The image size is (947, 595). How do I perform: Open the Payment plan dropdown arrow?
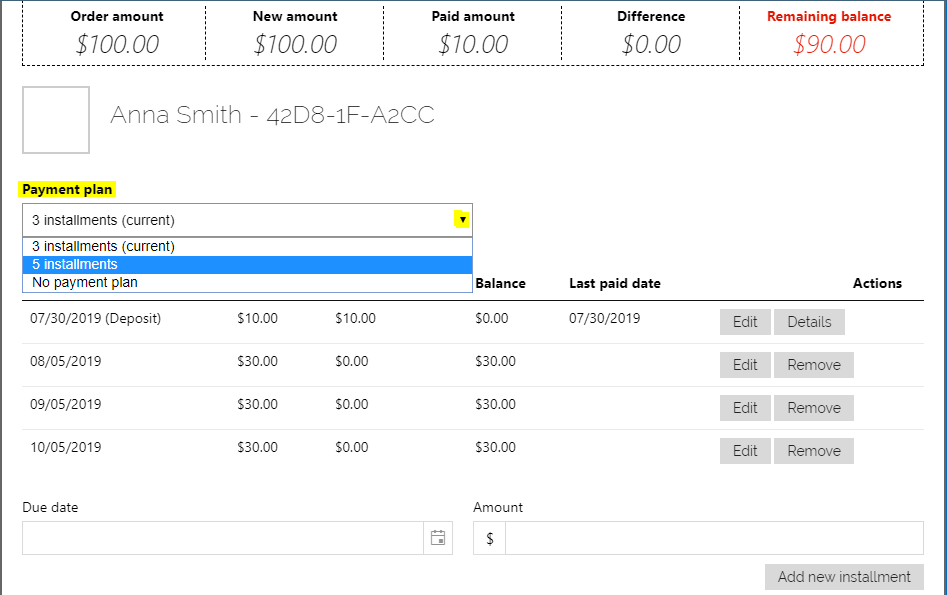tap(462, 219)
